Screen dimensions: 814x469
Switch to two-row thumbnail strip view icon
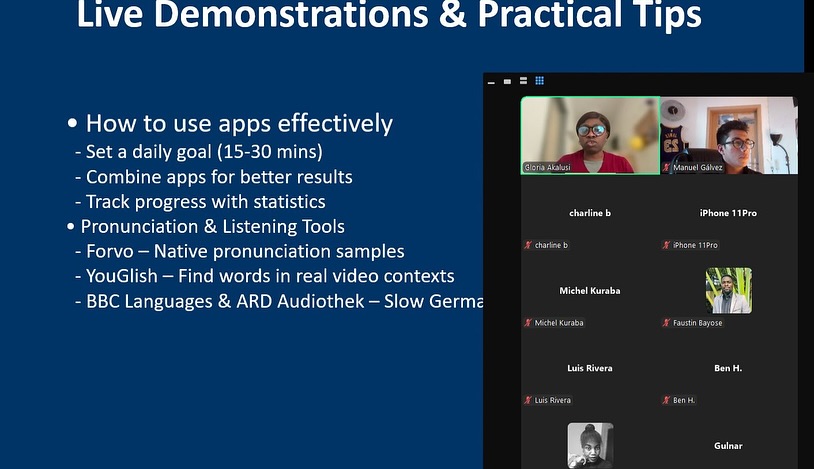click(x=523, y=81)
